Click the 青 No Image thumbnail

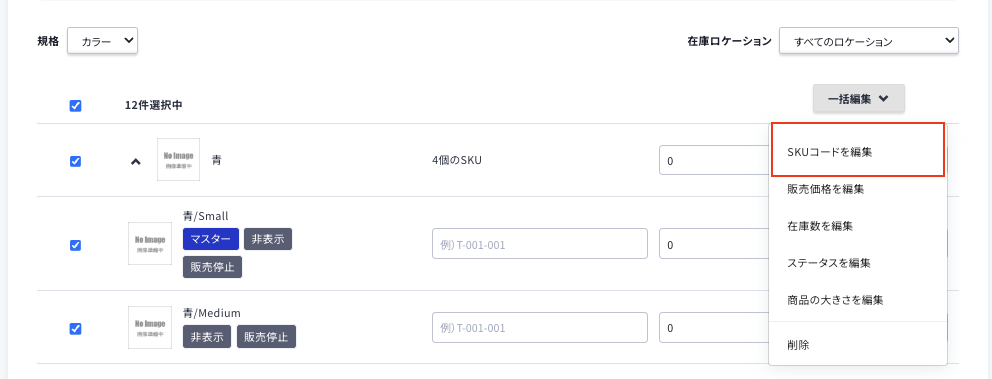tap(178, 159)
